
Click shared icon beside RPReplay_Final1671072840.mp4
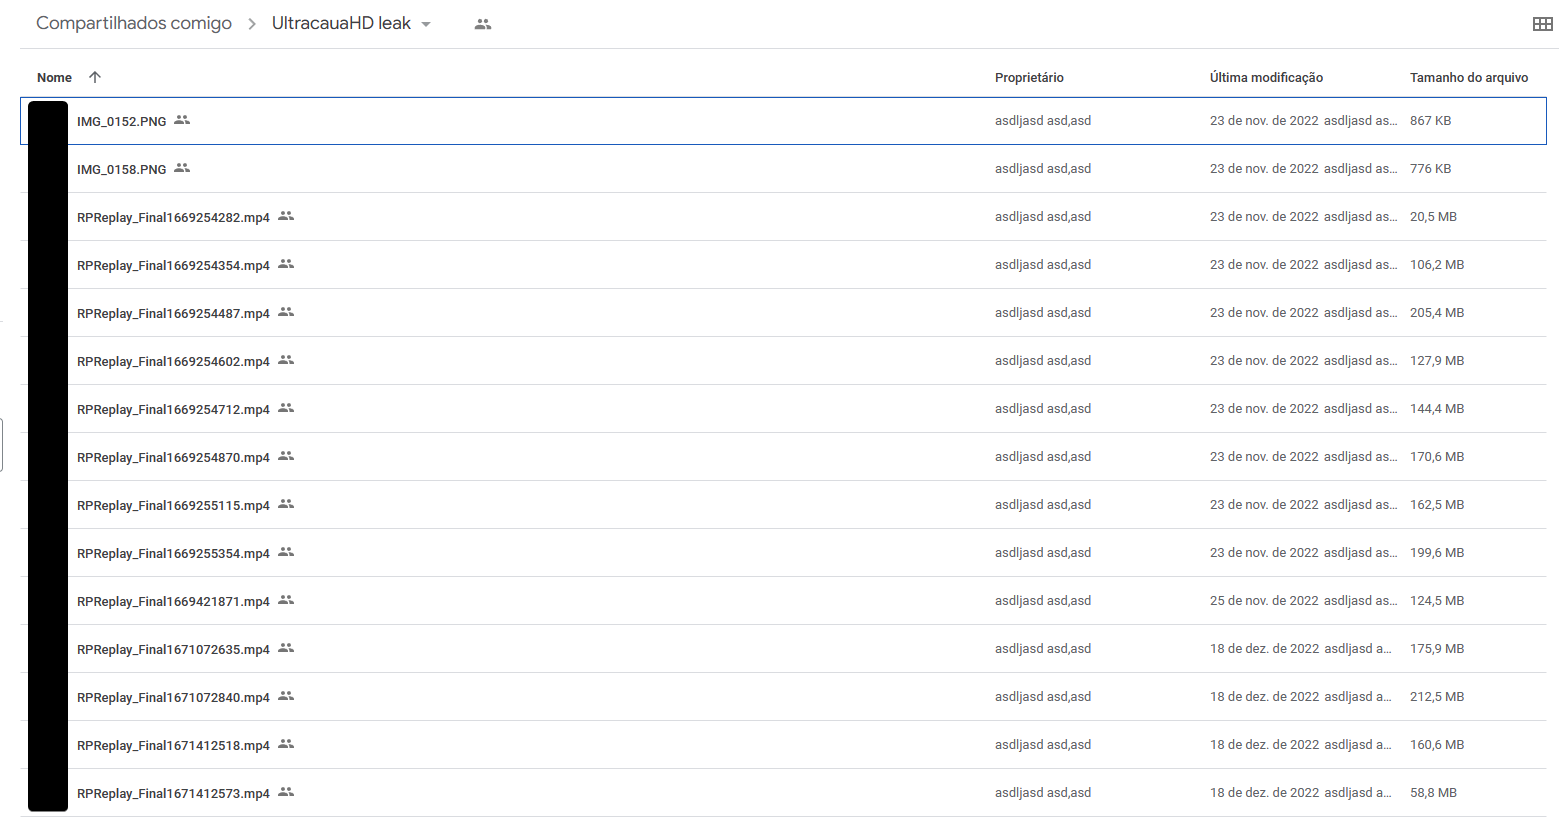click(286, 696)
